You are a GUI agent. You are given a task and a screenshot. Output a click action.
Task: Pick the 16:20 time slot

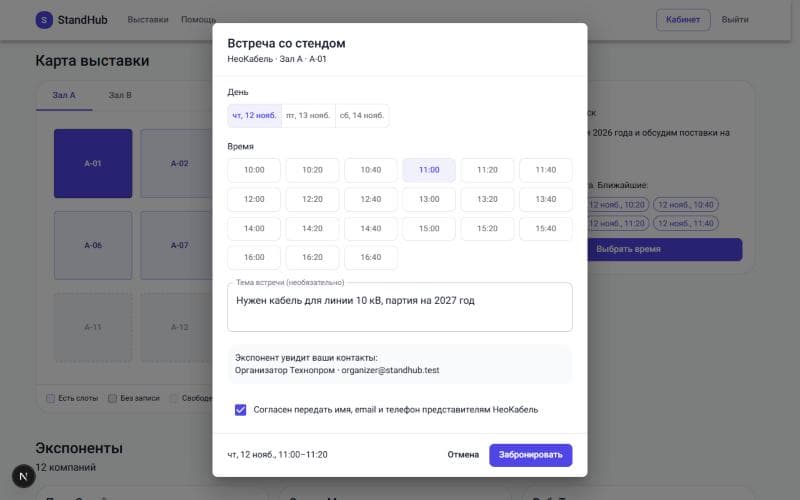(x=312, y=258)
